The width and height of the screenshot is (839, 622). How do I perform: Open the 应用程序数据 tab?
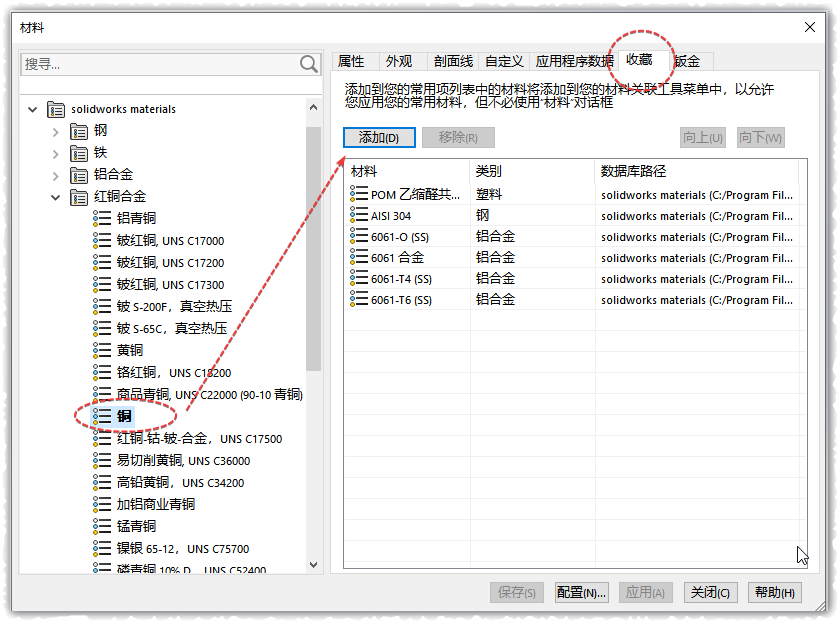click(x=574, y=62)
